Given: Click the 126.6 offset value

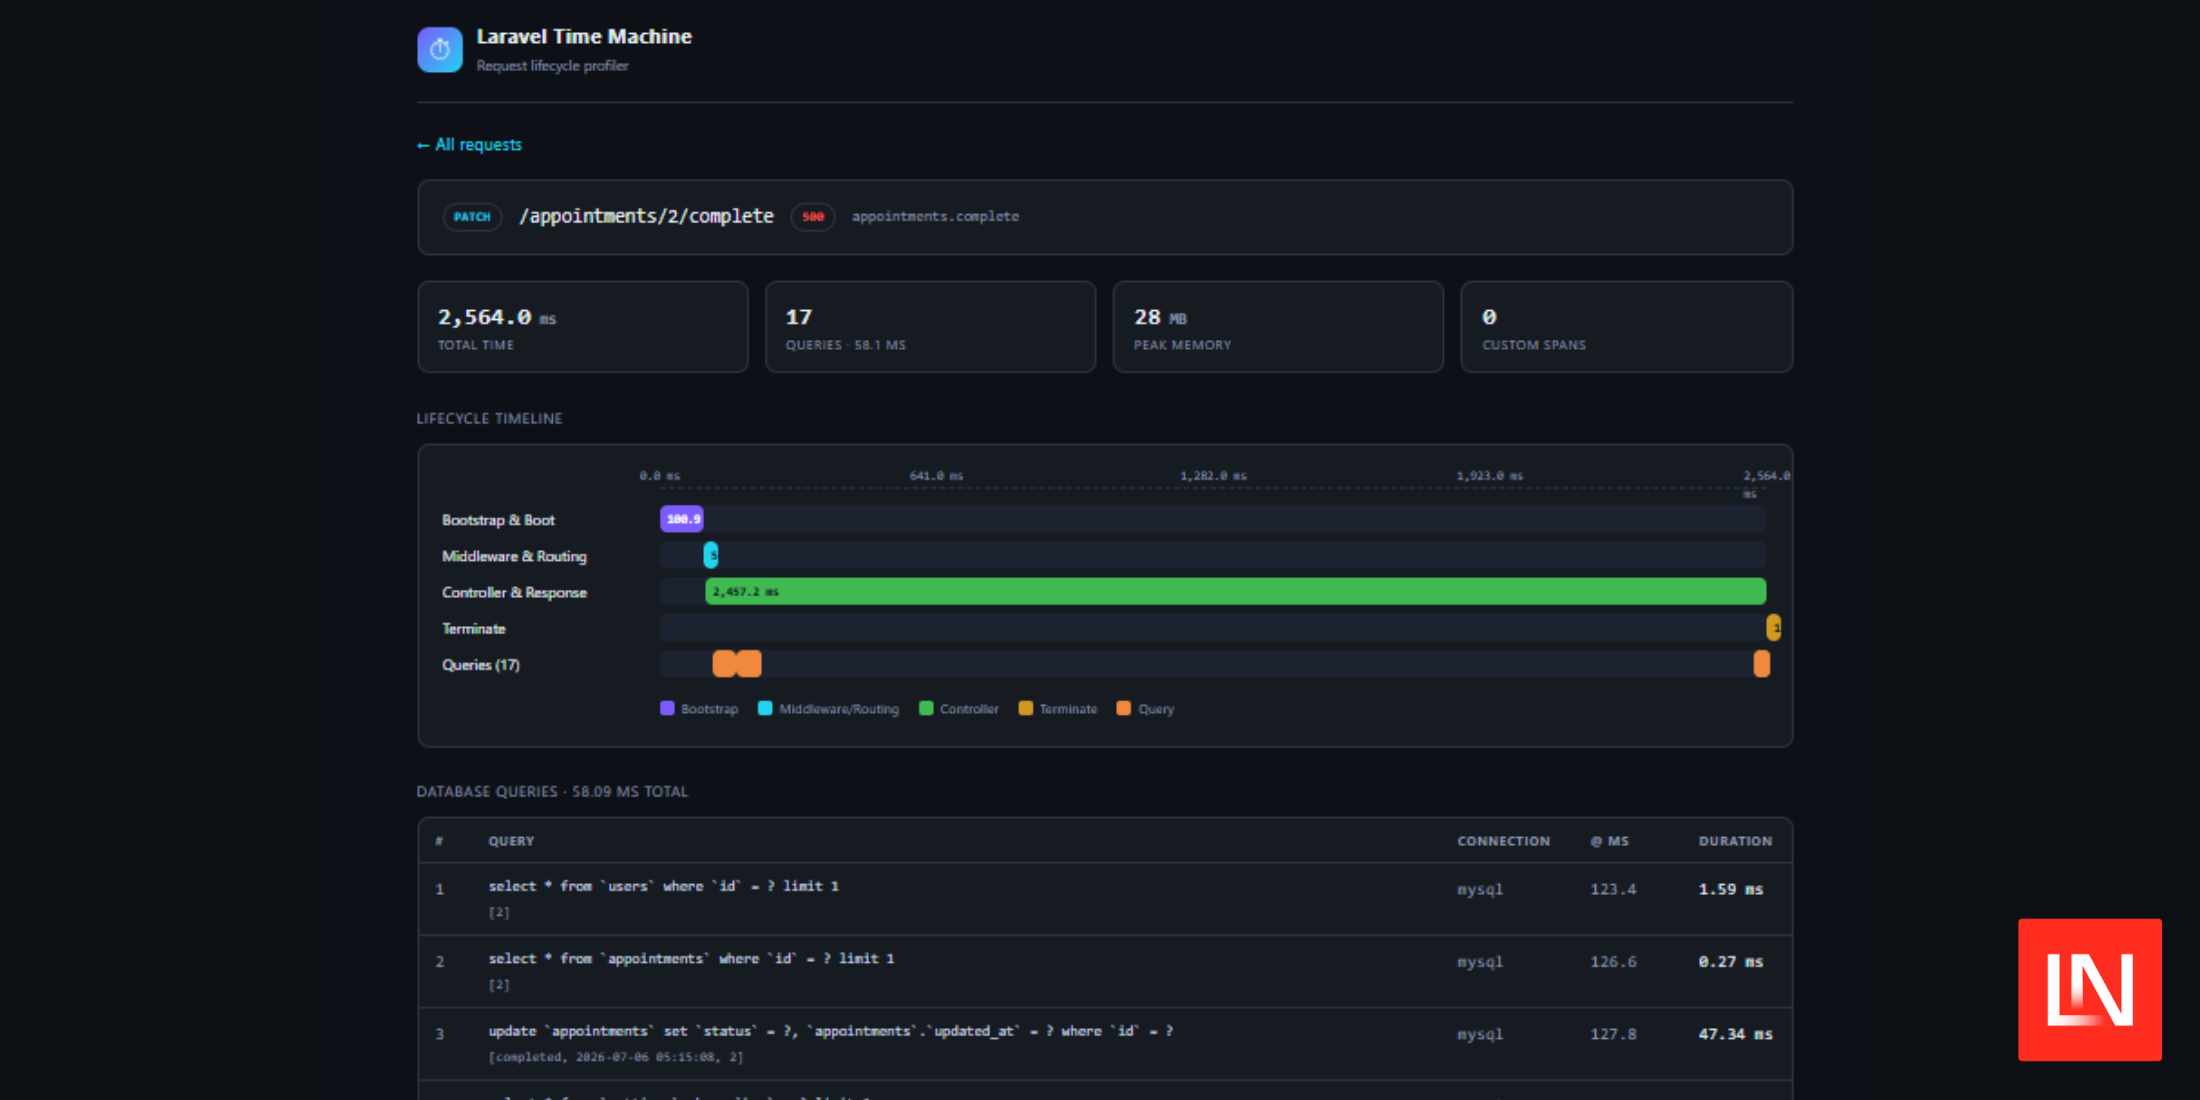Looking at the screenshot, I should coord(1613,961).
